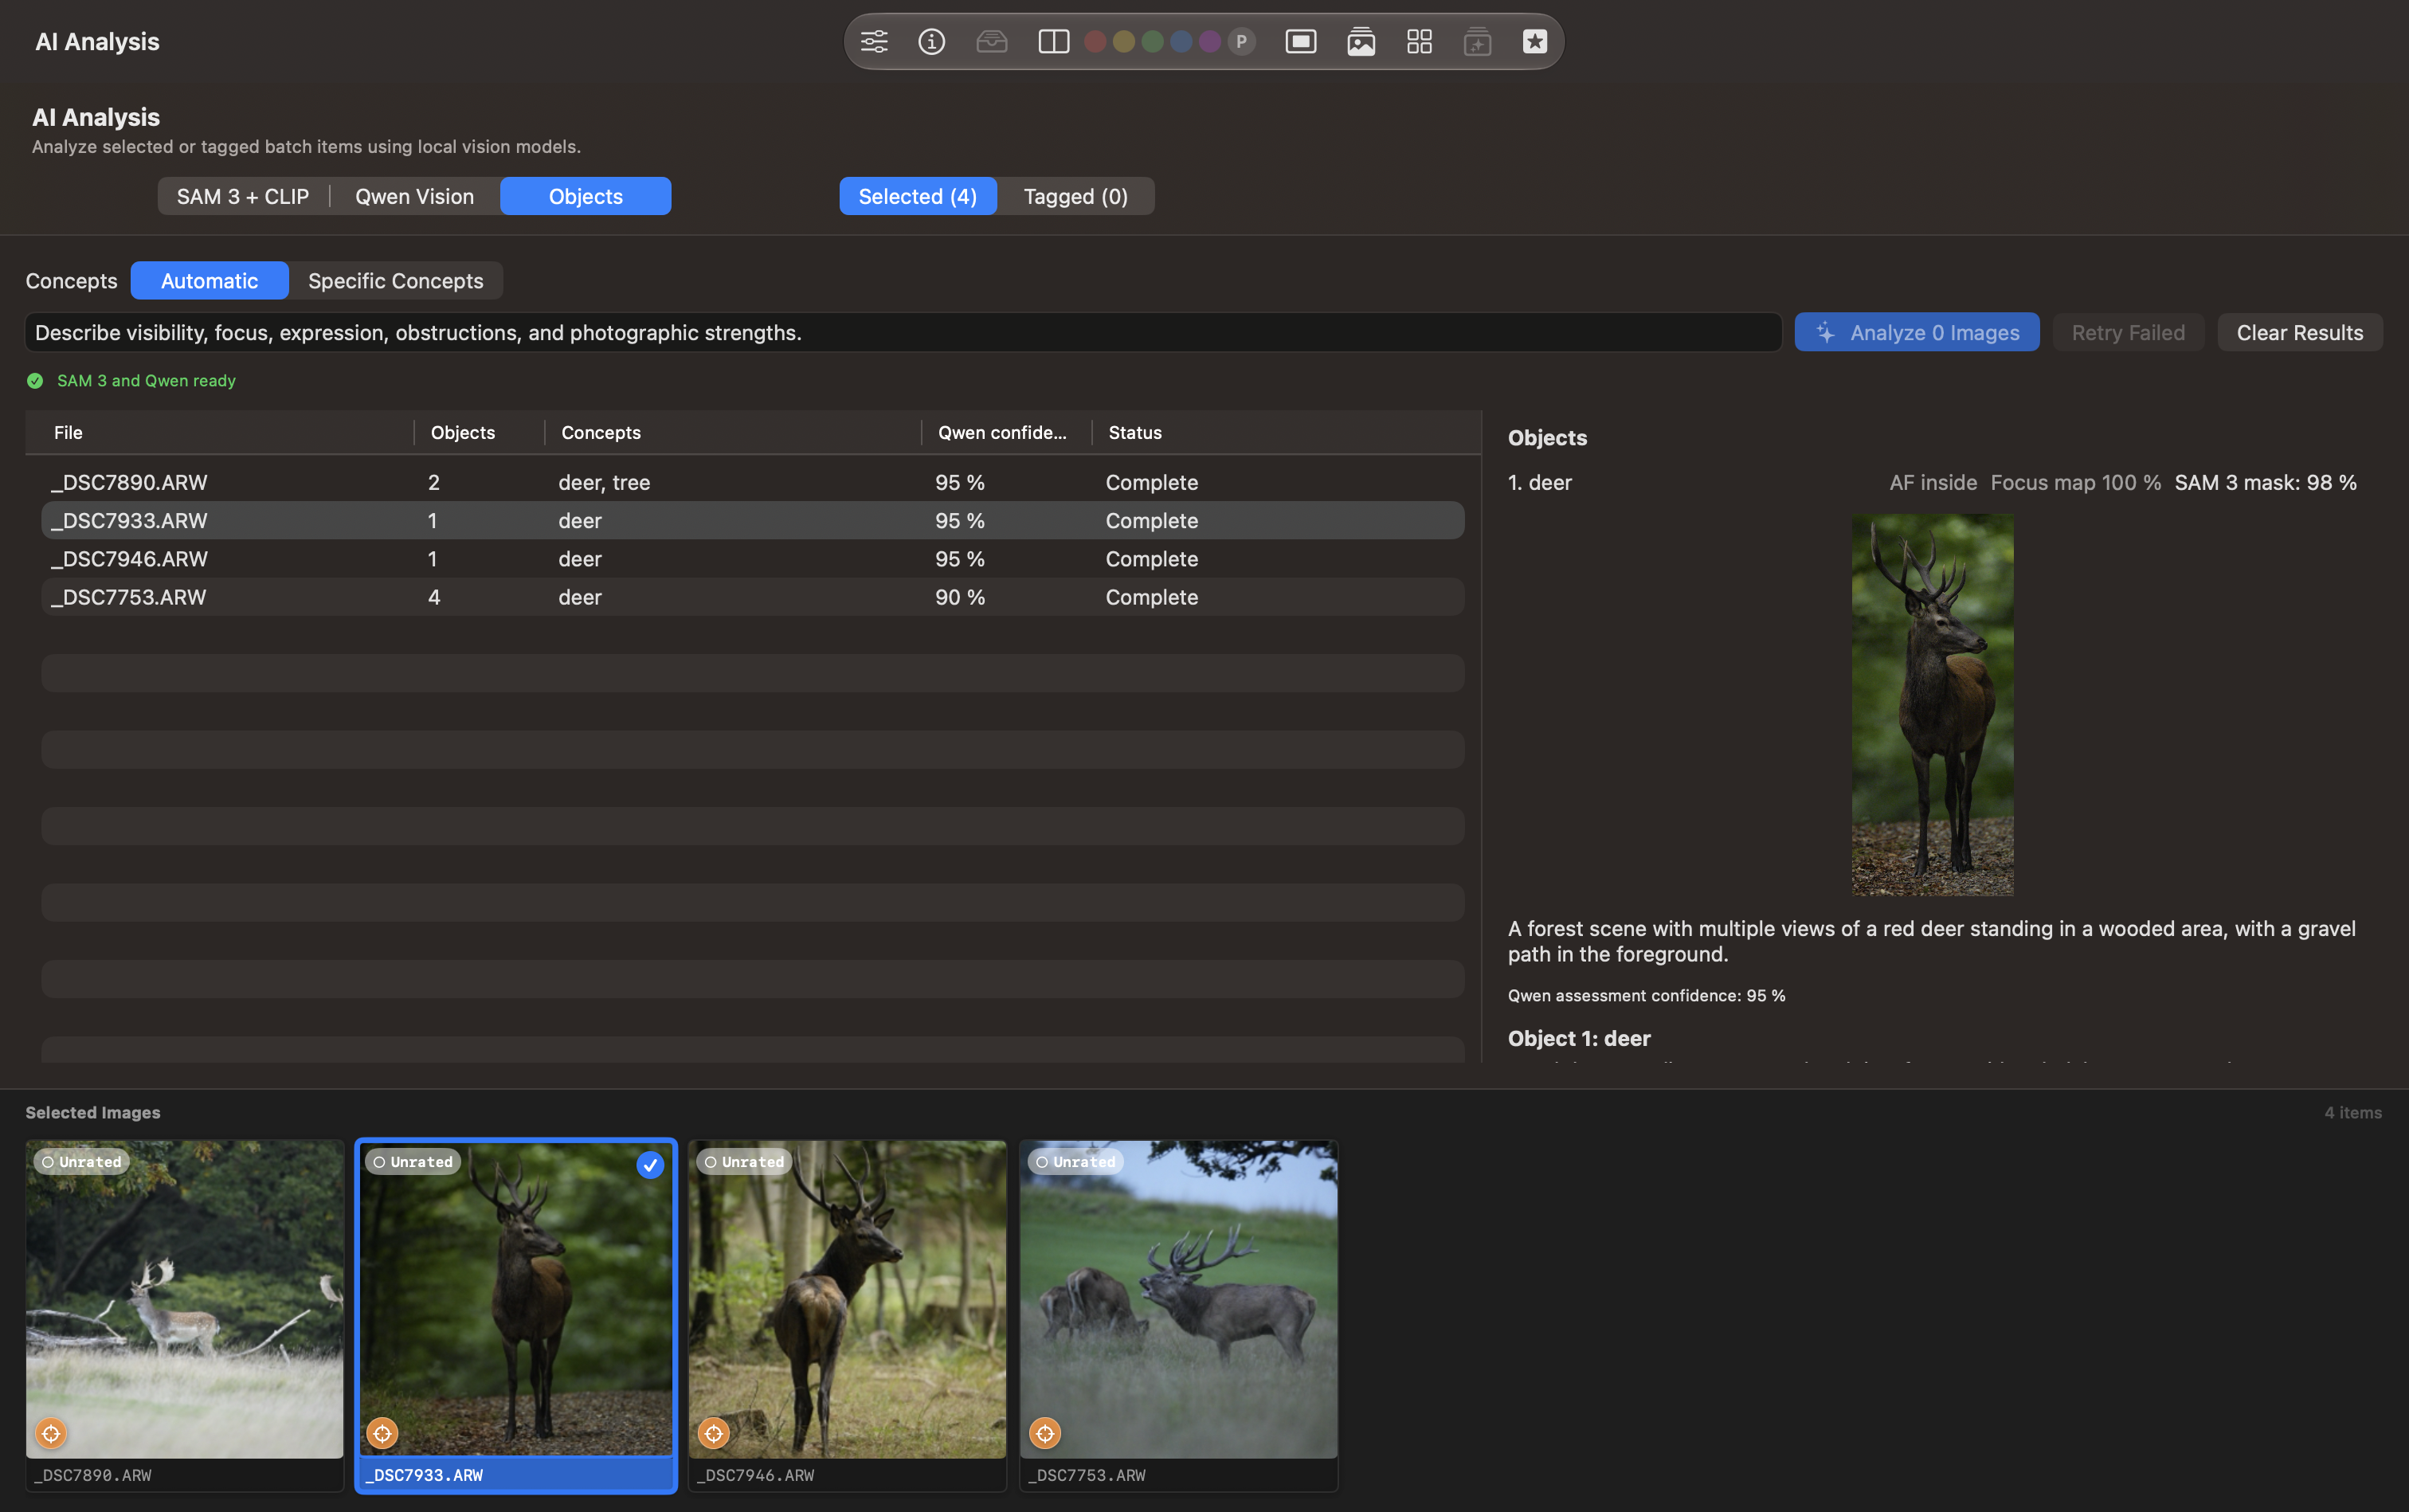The image size is (2409, 1512).
Task: Select the purple color label swatch
Action: [x=1209, y=41]
